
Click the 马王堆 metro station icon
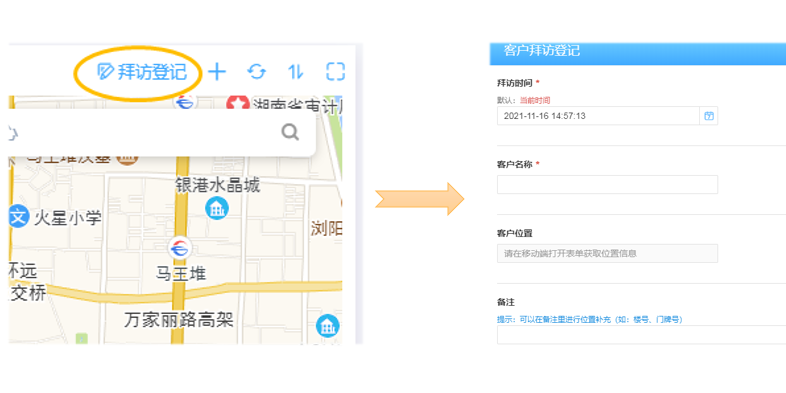click(179, 248)
